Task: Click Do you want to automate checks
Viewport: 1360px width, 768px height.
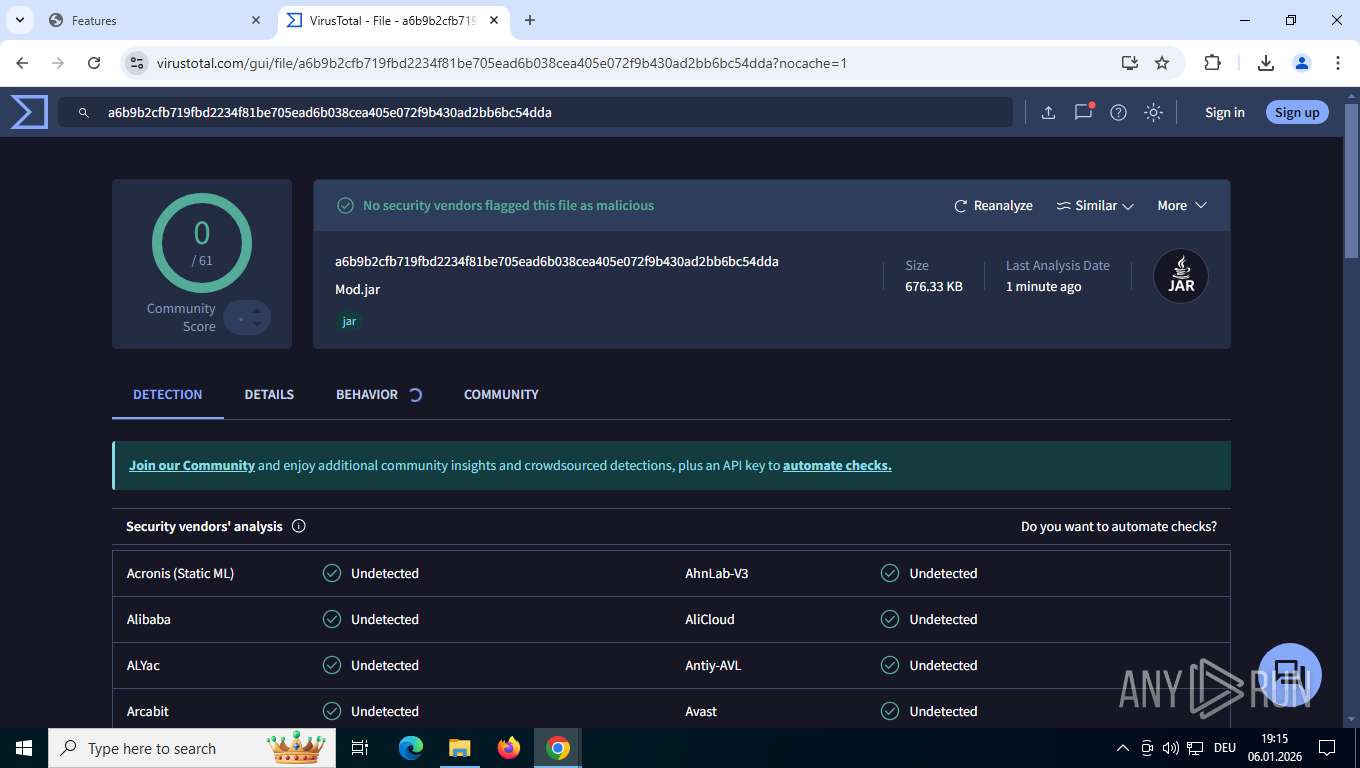Action: pyautogui.click(x=1119, y=526)
